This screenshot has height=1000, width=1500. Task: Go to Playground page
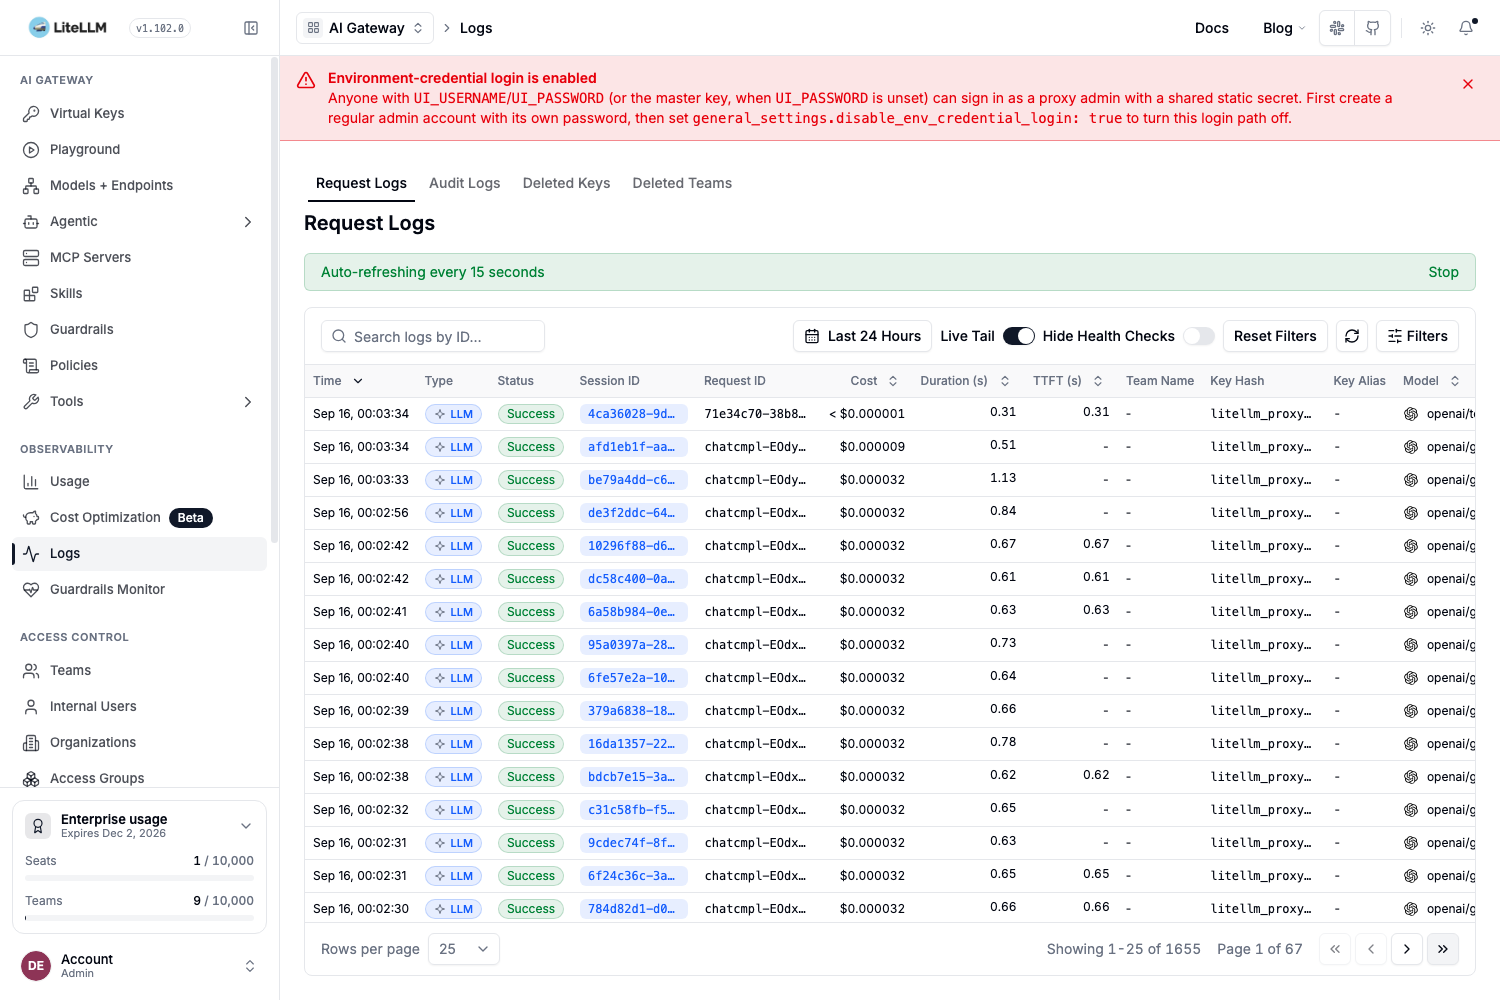point(139,149)
